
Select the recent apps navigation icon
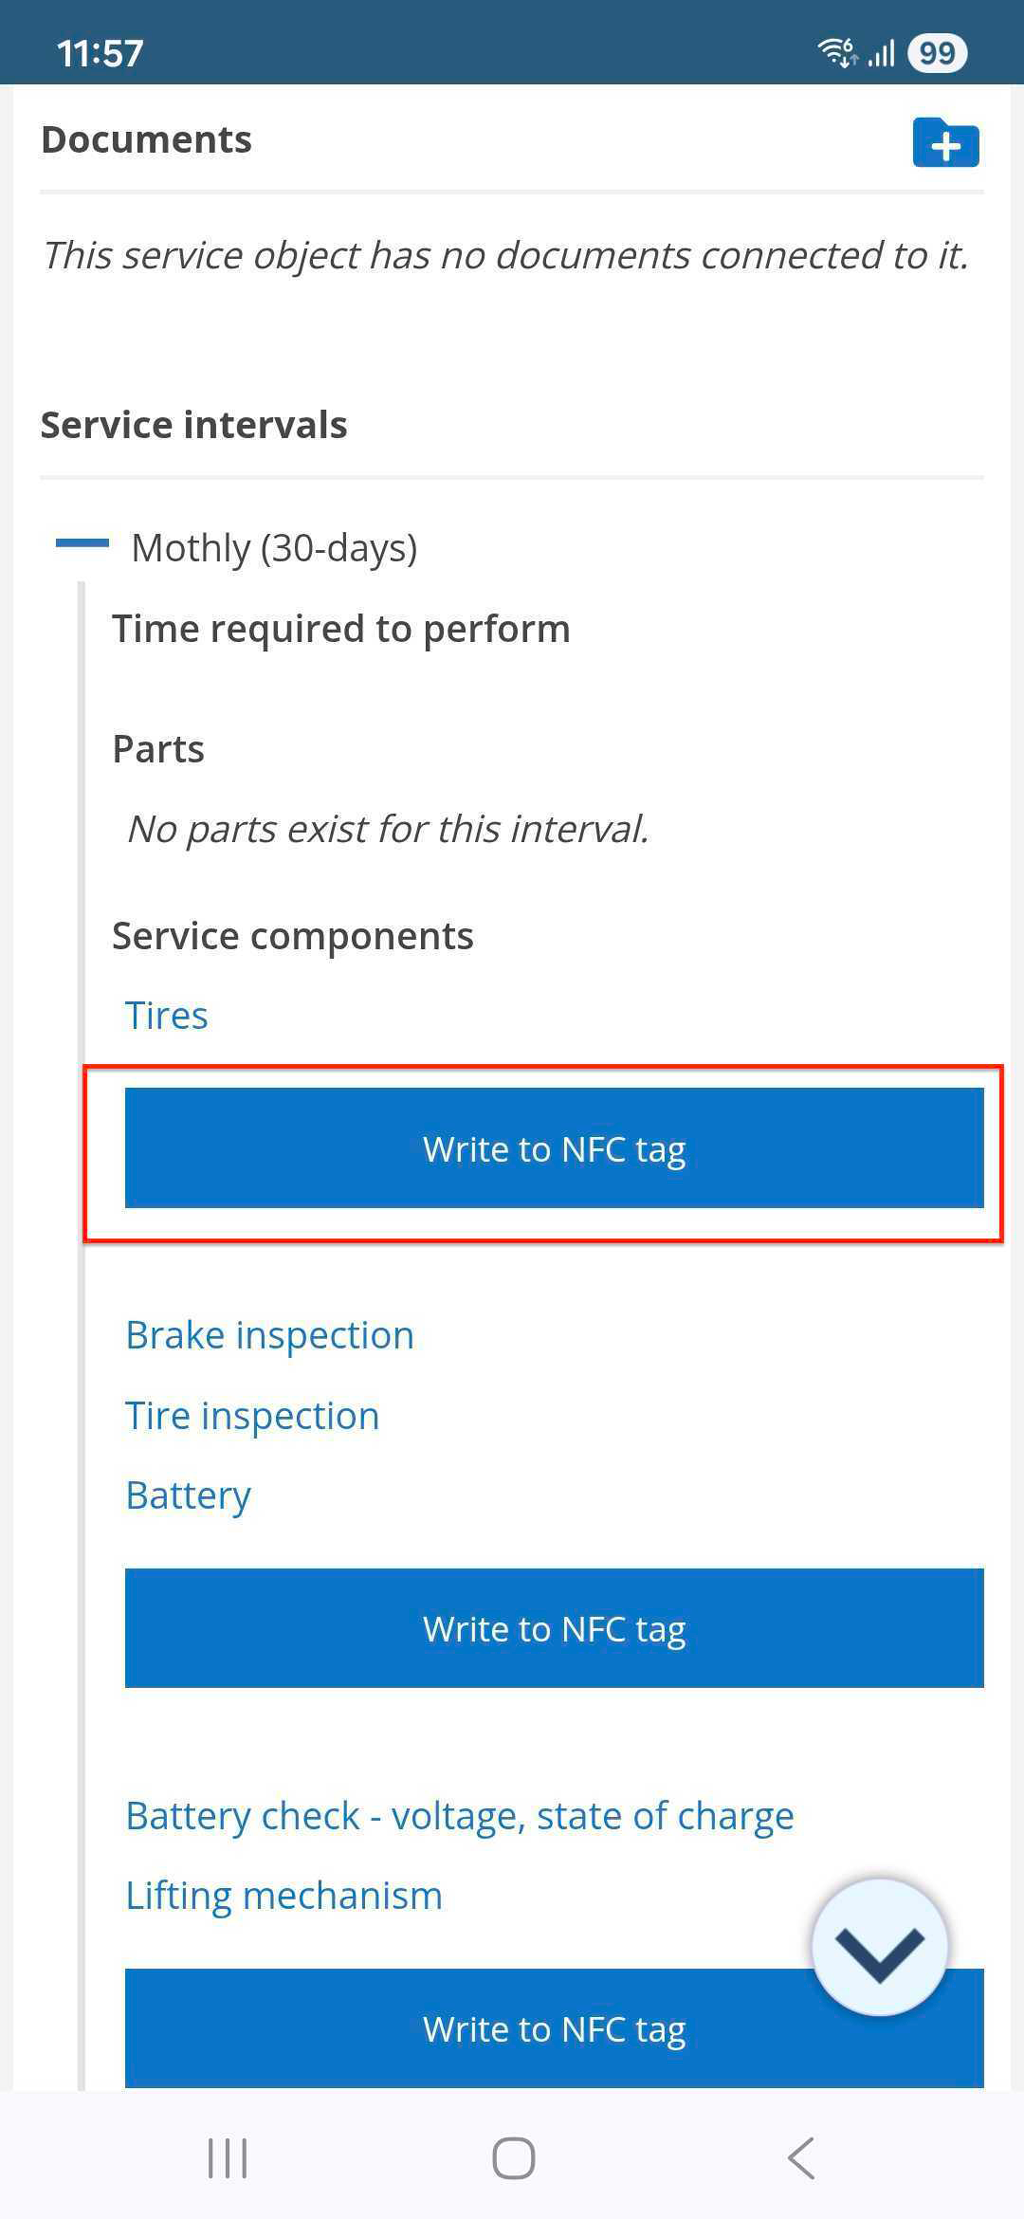click(x=226, y=2157)
